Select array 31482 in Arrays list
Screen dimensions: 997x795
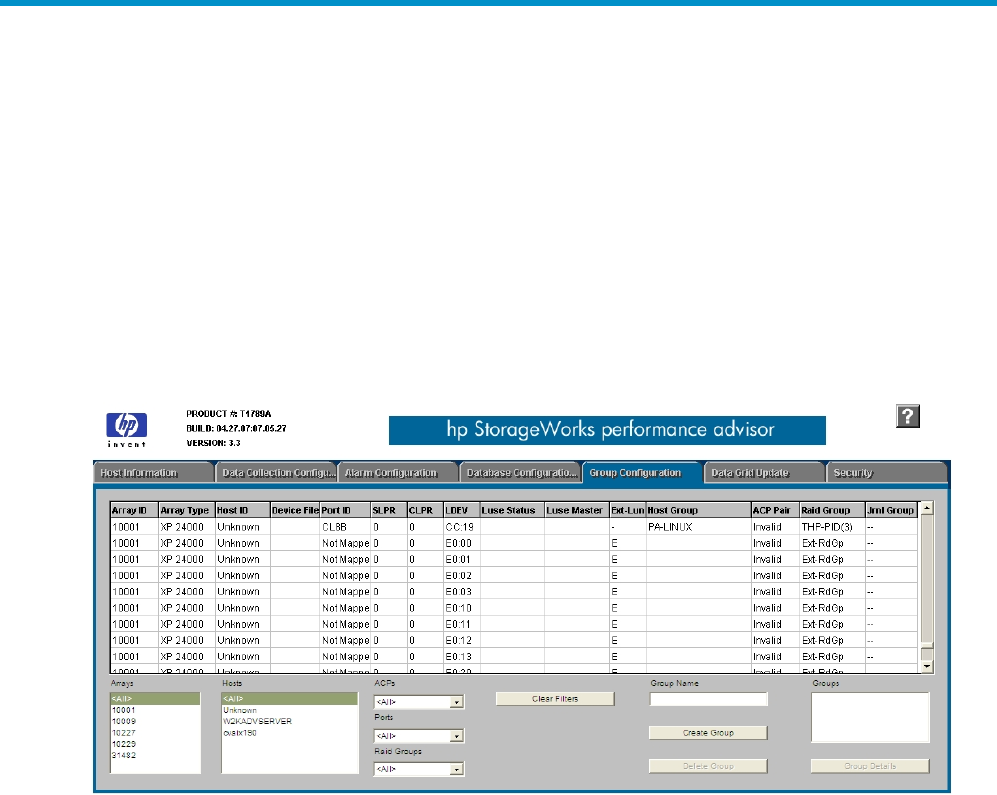click(x=155, y=756)
